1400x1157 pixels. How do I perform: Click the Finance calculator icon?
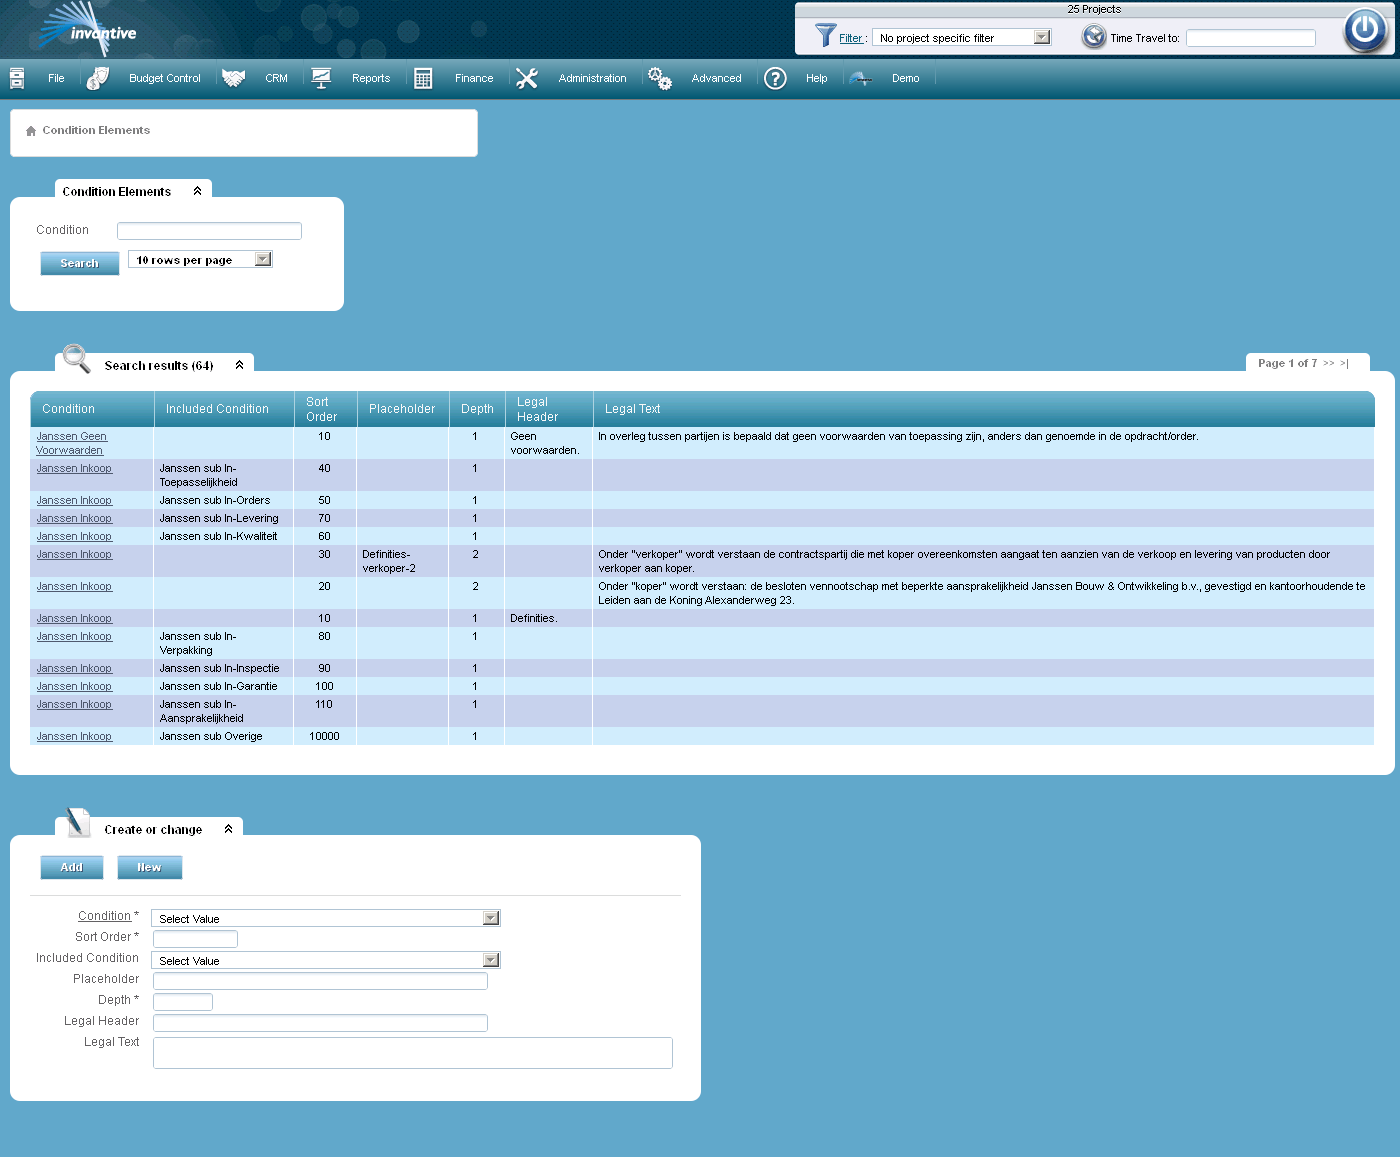click(422, 77)
